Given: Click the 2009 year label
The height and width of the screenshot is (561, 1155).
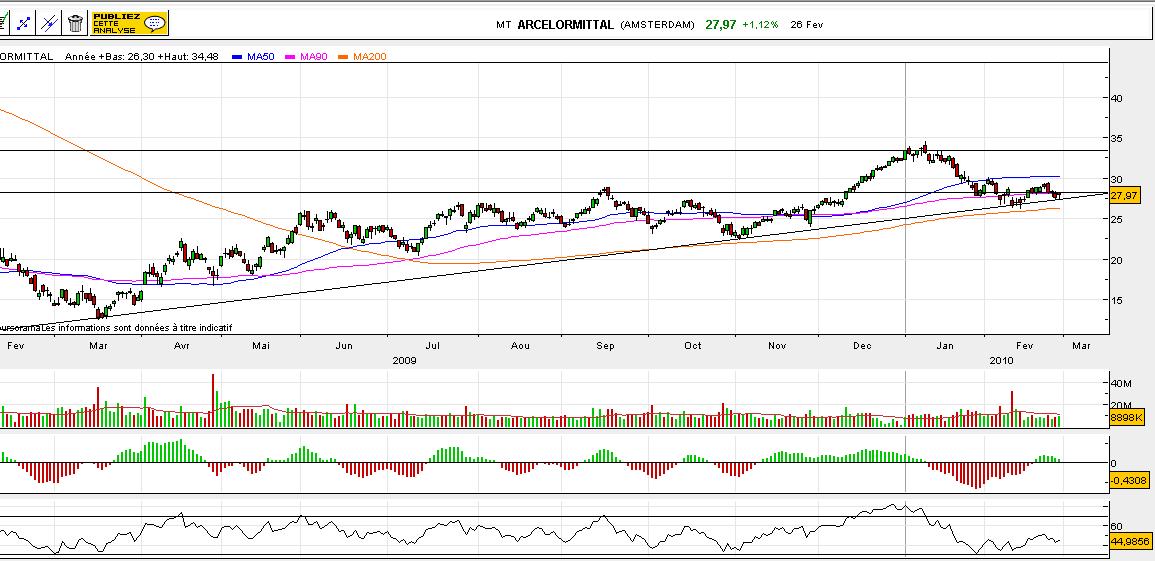Looking at the screenshot, I should pos(404,360).
